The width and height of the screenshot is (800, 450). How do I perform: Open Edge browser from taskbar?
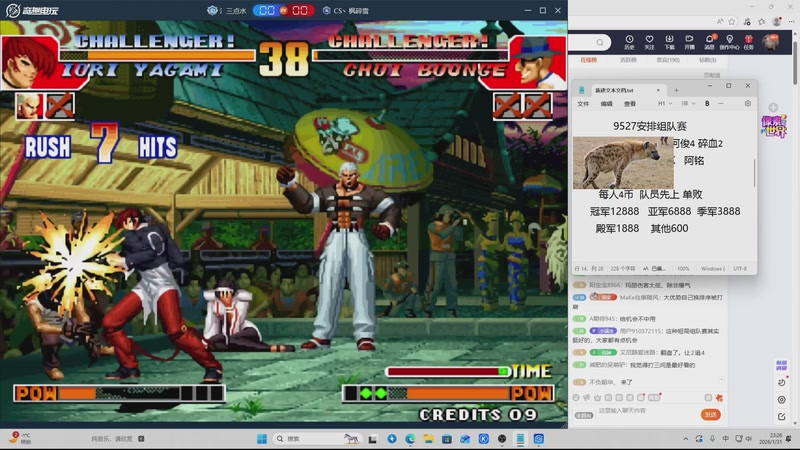(x=410, y=439)
